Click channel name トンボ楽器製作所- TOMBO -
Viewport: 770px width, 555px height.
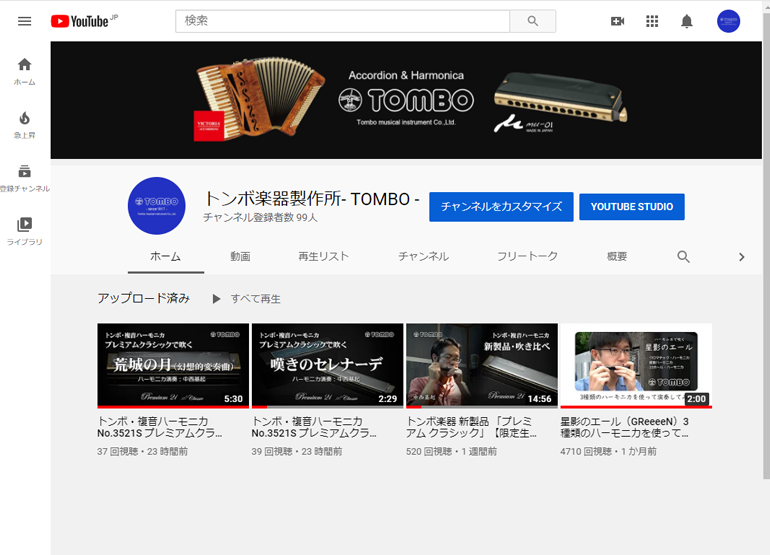311,199
